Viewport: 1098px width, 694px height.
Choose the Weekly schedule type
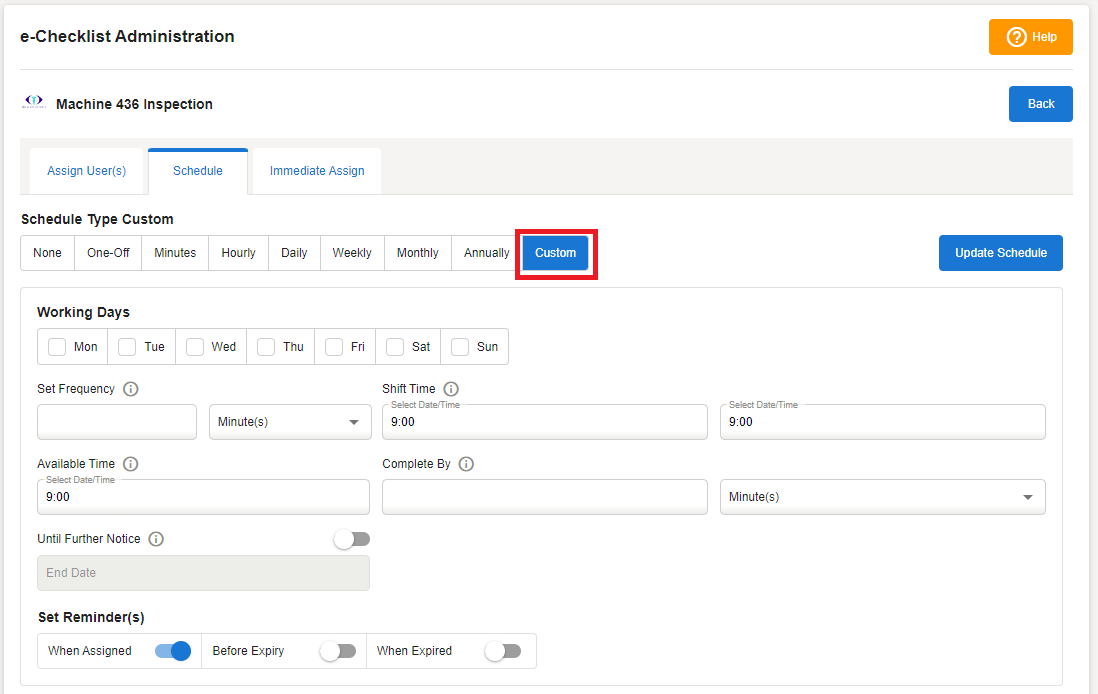click(352, 253)
